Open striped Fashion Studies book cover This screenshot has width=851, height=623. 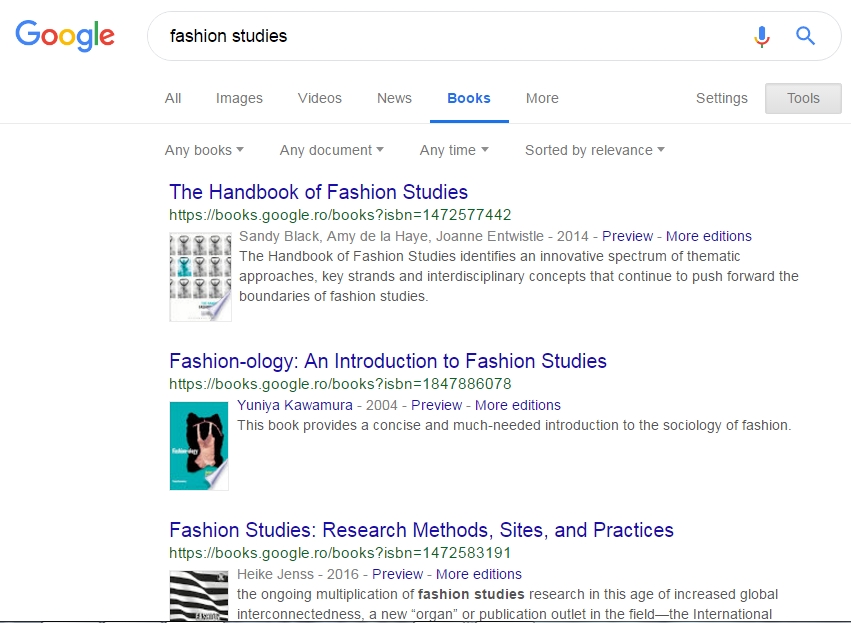pyautogui.click(x=199, y=595)
